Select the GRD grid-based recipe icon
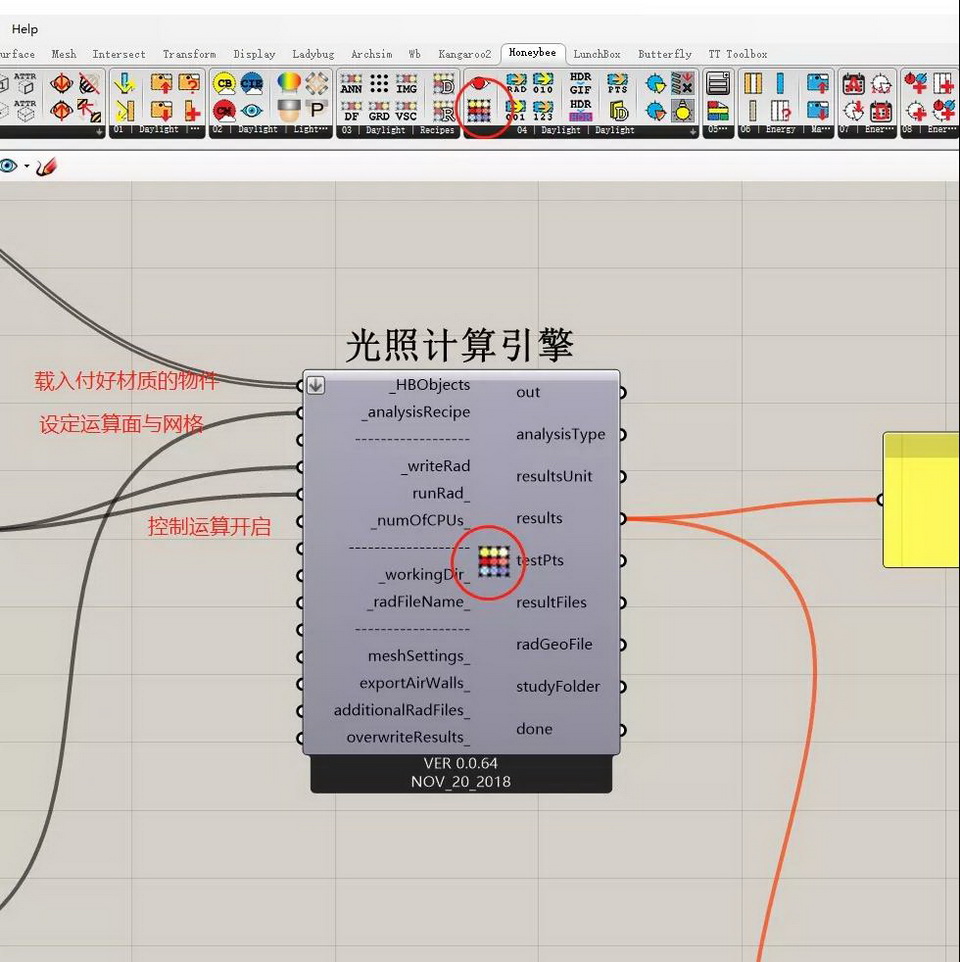The width and height of the screenshot is (960, 962). [379, 110]
